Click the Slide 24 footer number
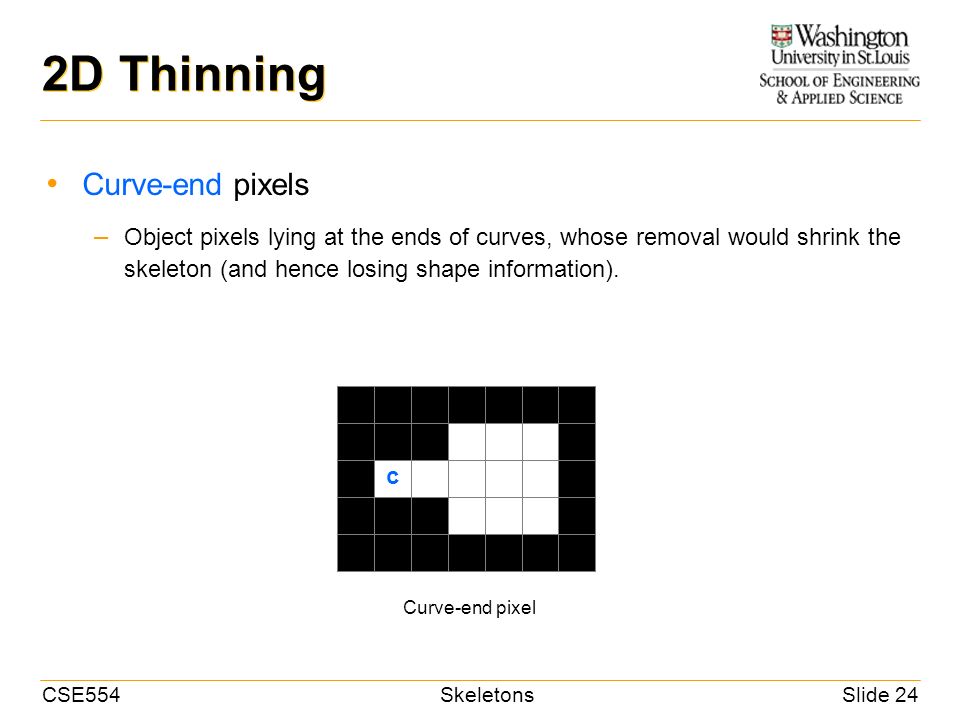Screen dimensions: 960x720 click(880, 695)
